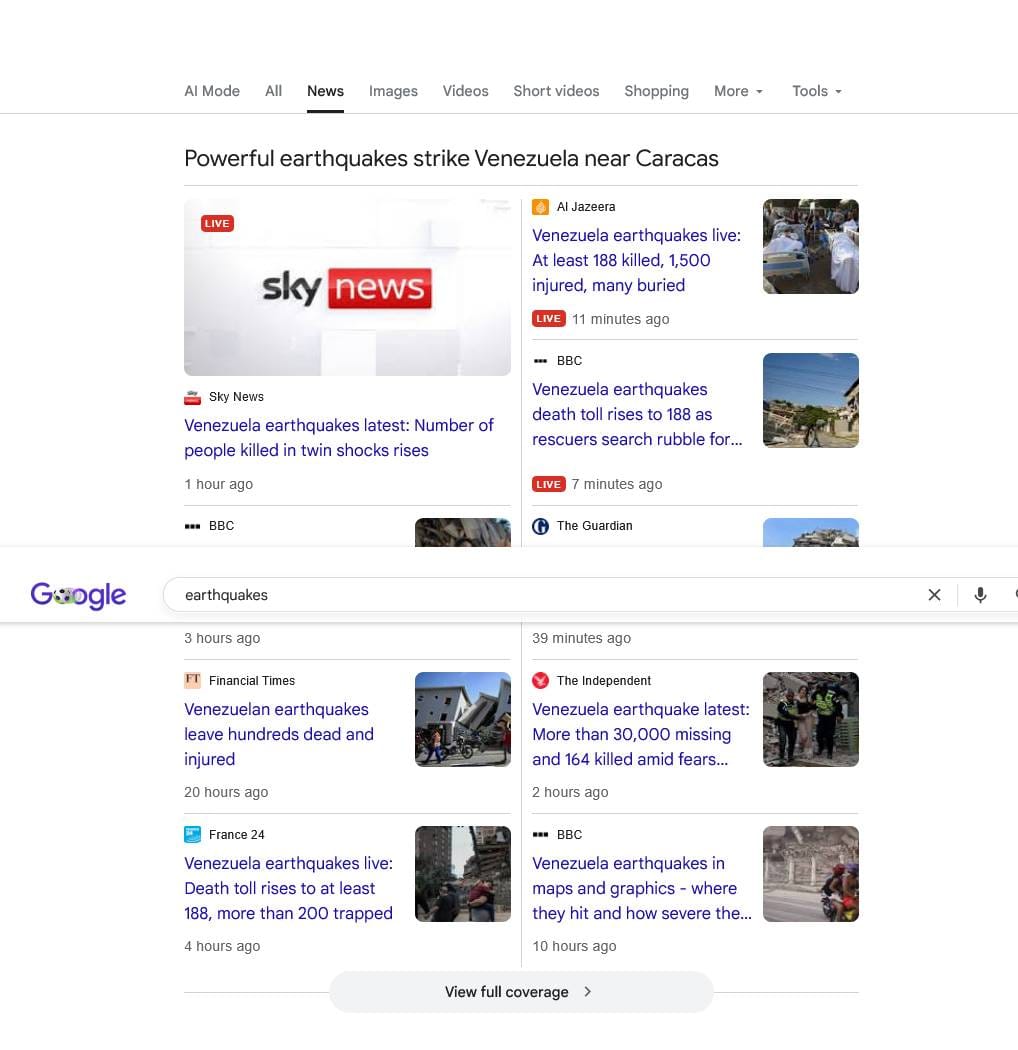Click the '1 hour ago' timestamp
The image size is (1018, 1050).
pyautogui.click(x=218, y=484)
